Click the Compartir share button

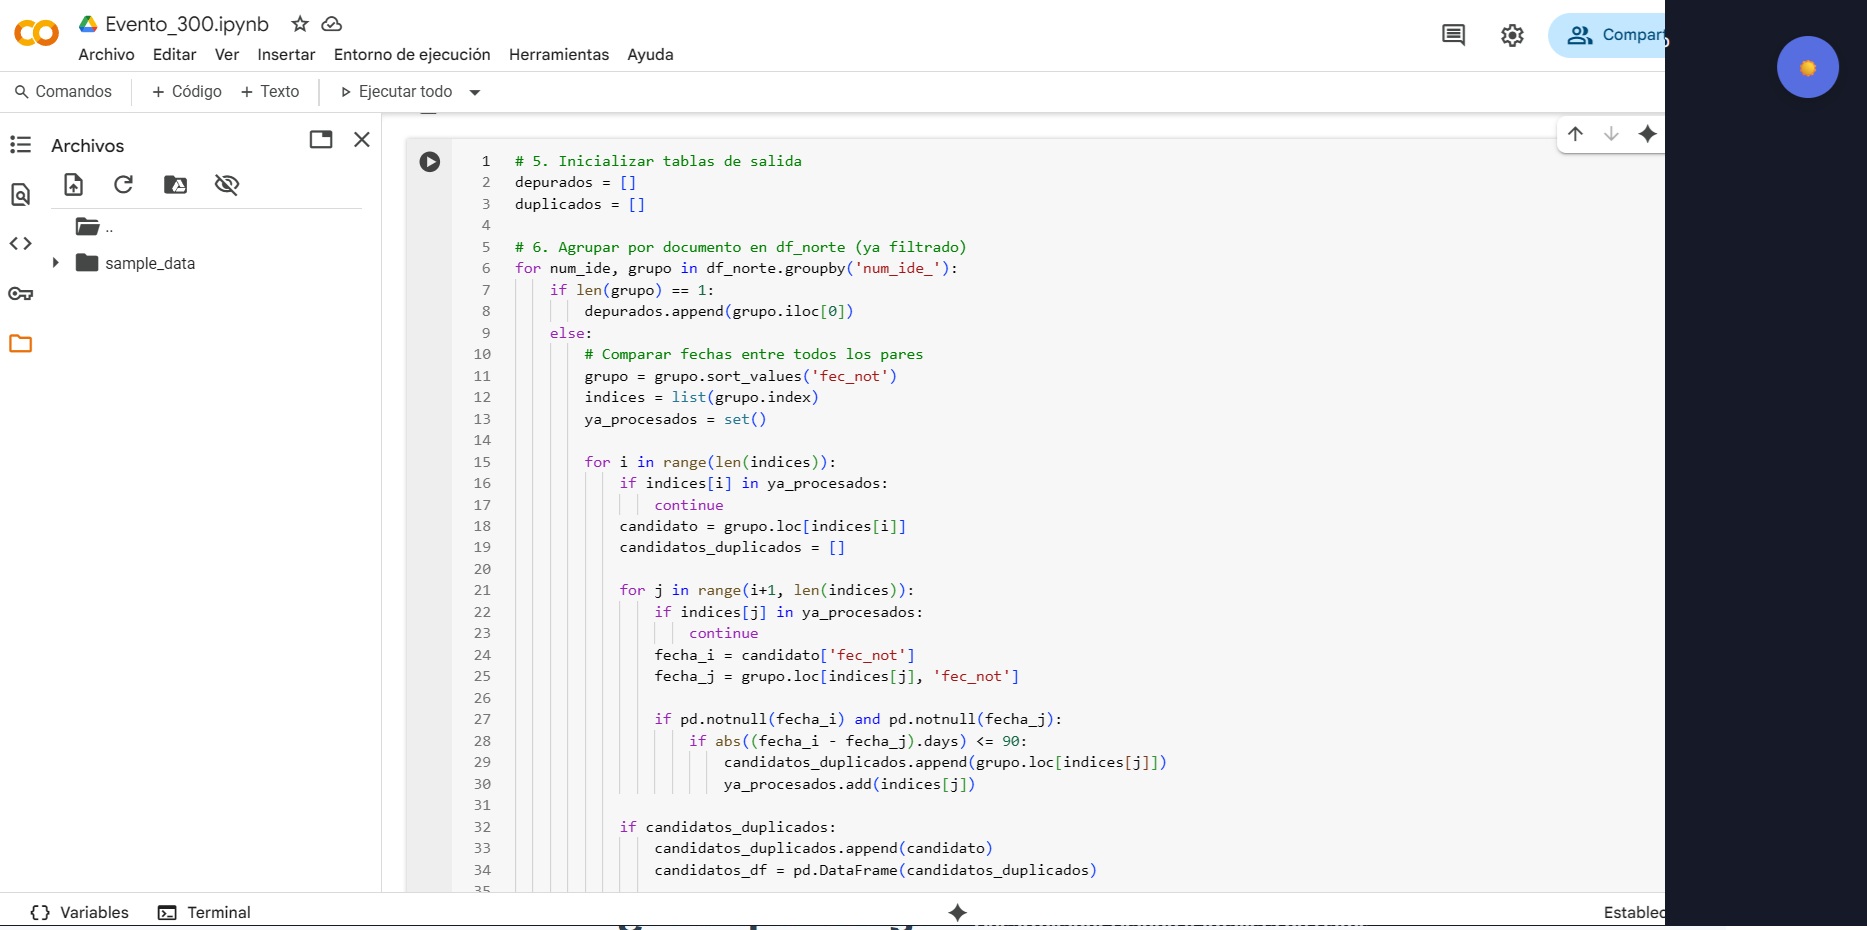1607,35
